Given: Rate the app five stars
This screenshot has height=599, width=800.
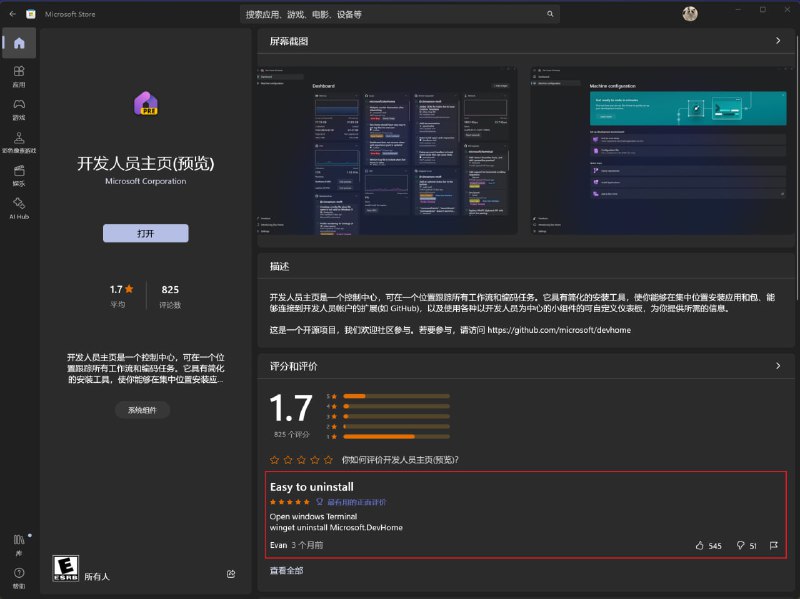Looking at the screenshot, I should (328, 460).
